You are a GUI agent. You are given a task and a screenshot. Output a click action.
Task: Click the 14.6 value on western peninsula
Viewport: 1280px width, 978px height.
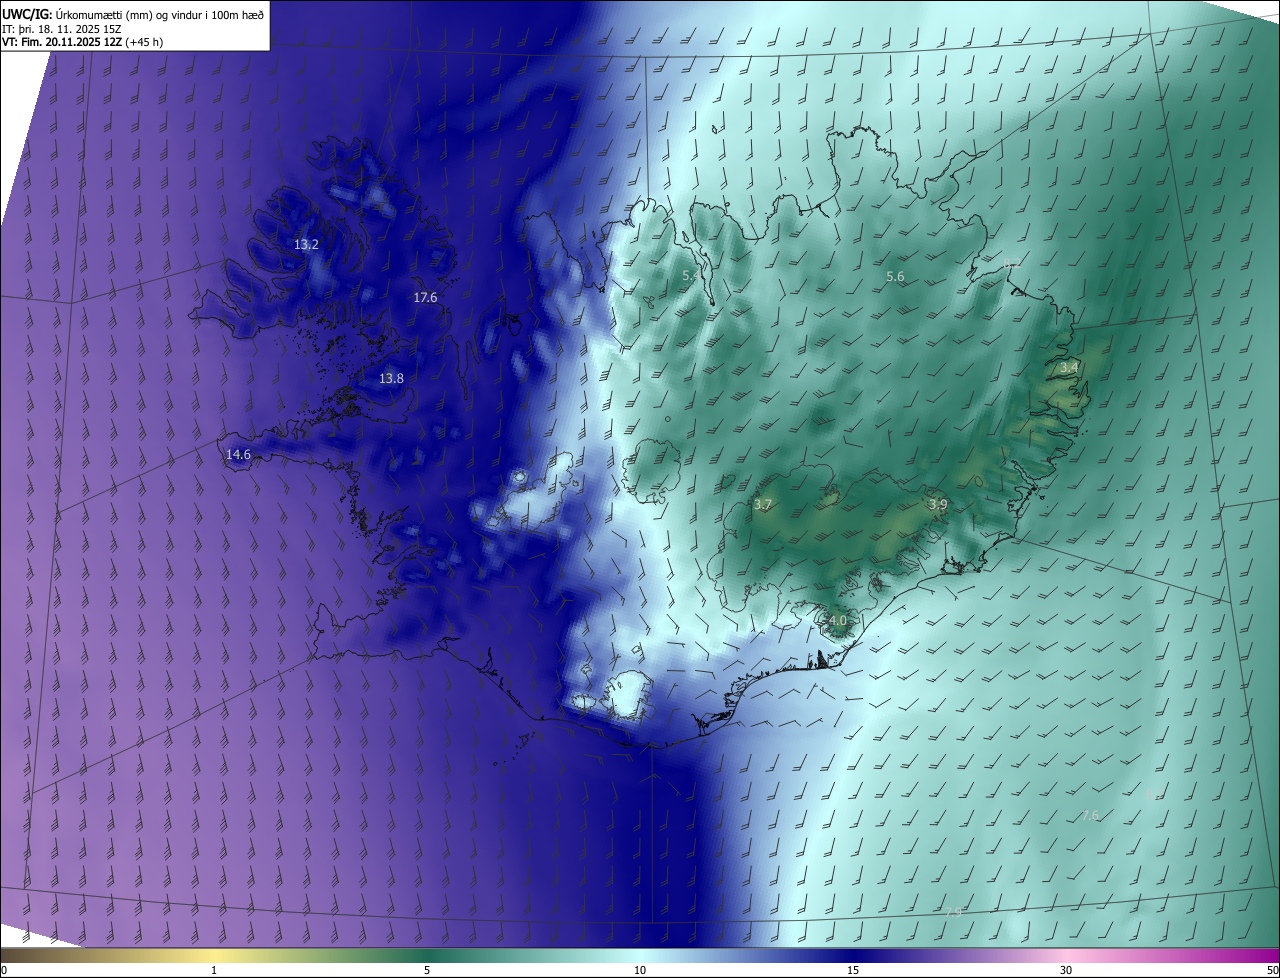(x=238, y=455)
